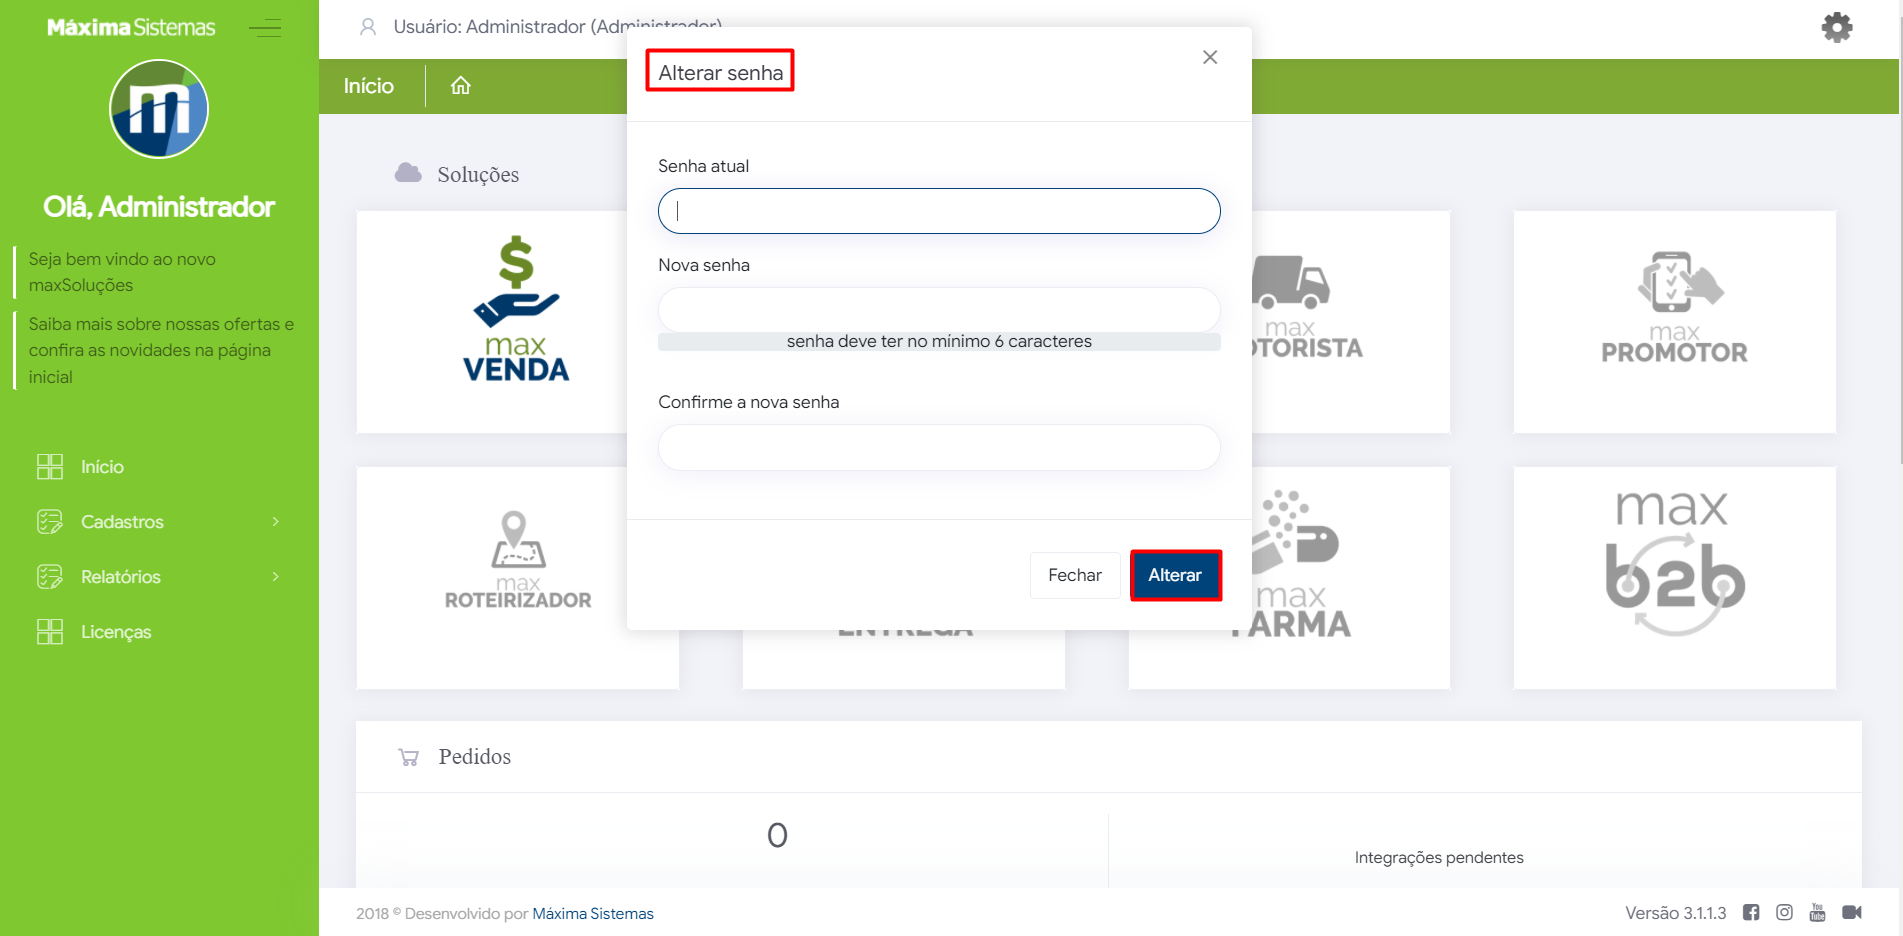
Task: Click the Fechar button
Action: tap(1075, 575)
